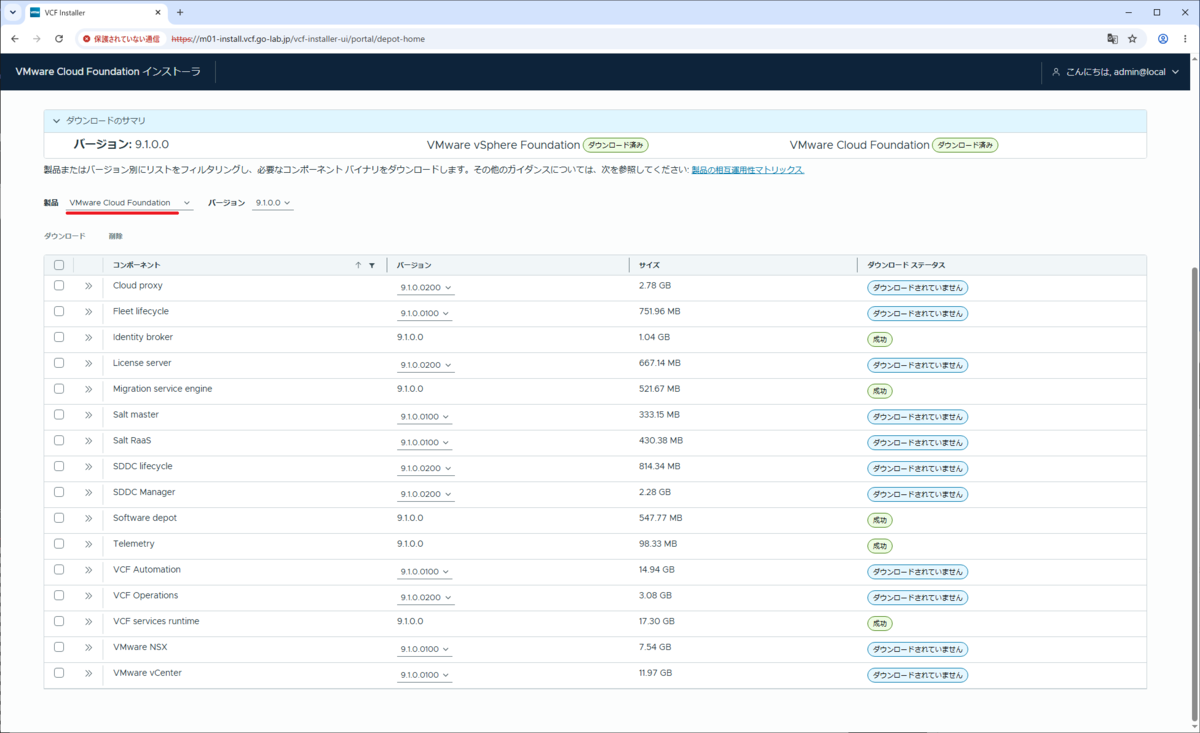Check the VMware NSX checkbox
The image size is (1200, 733).
point(59,648)
